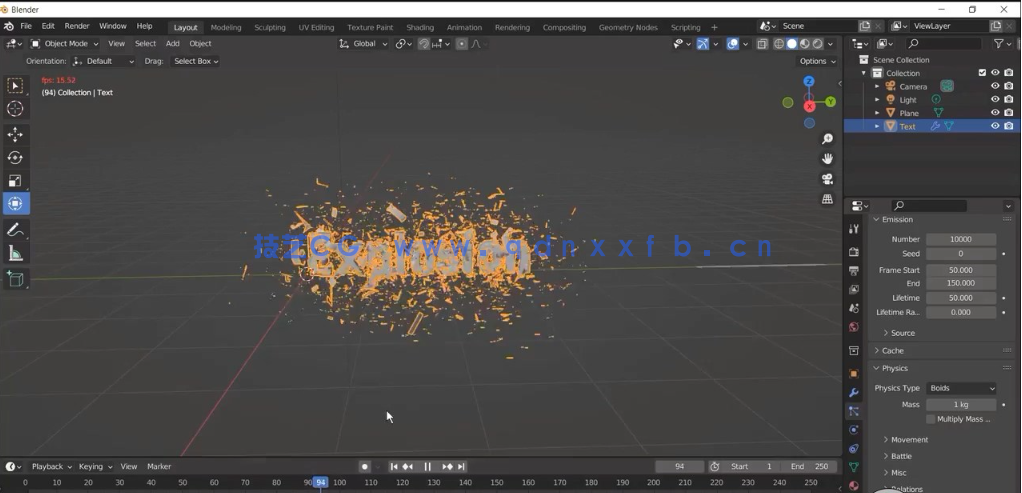Image resolution: width=1022 pixels, height=493 pixels.
Task: Switch to wireframe viewport shading
Action: 779,44
